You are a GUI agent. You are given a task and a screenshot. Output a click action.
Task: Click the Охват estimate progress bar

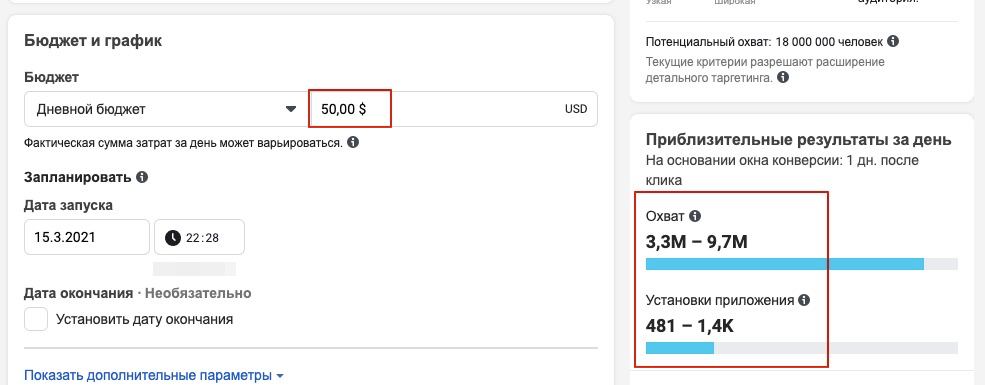802,264
